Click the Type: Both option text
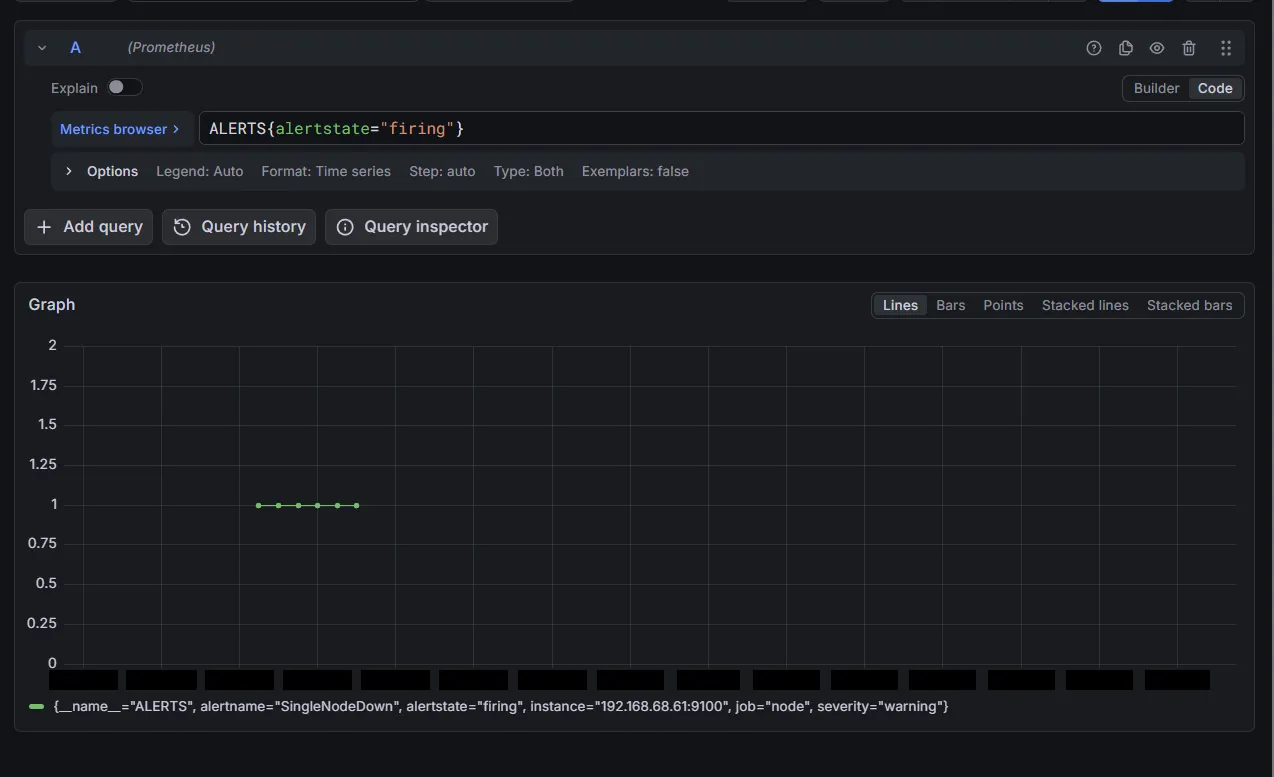The height and width of the screenshot is (777, 1274). pyautogui.click(x=528, y=171)
